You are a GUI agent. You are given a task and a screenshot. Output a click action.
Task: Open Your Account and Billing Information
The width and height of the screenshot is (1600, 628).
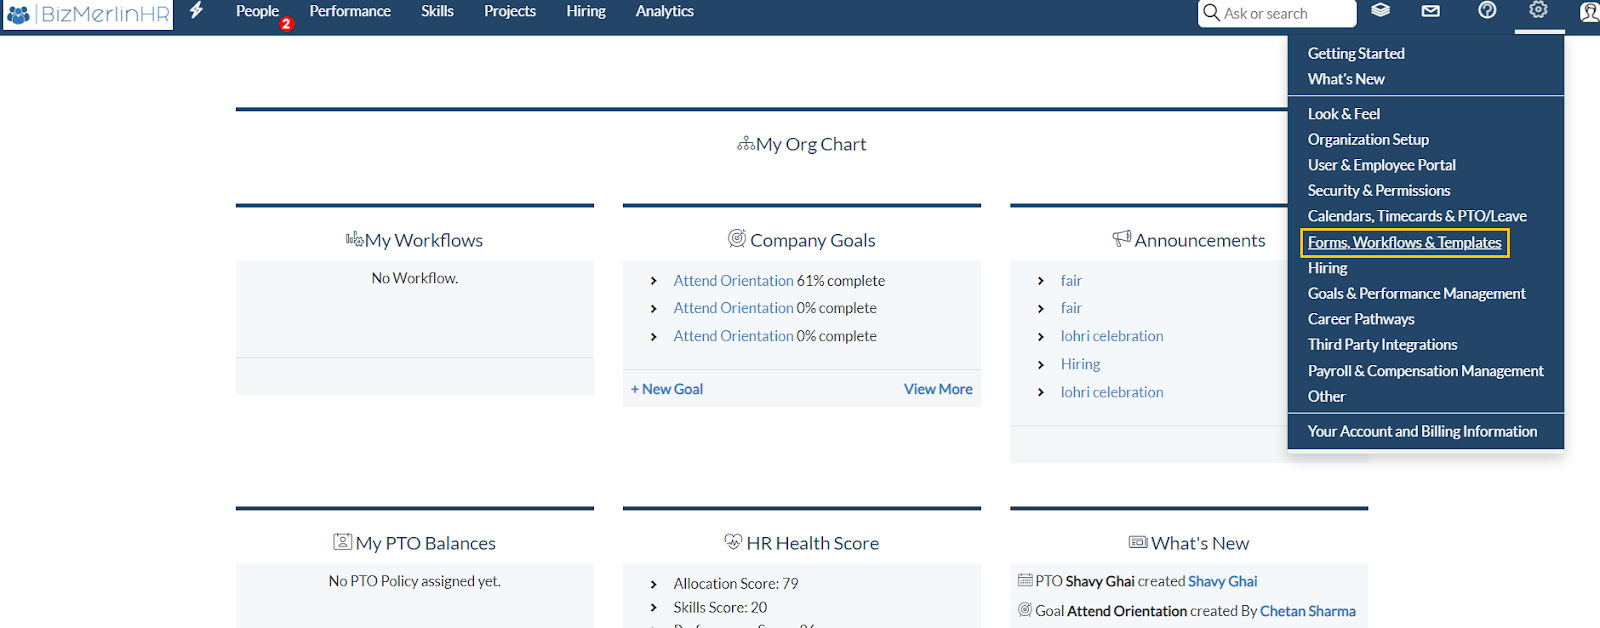point(1422,431)
